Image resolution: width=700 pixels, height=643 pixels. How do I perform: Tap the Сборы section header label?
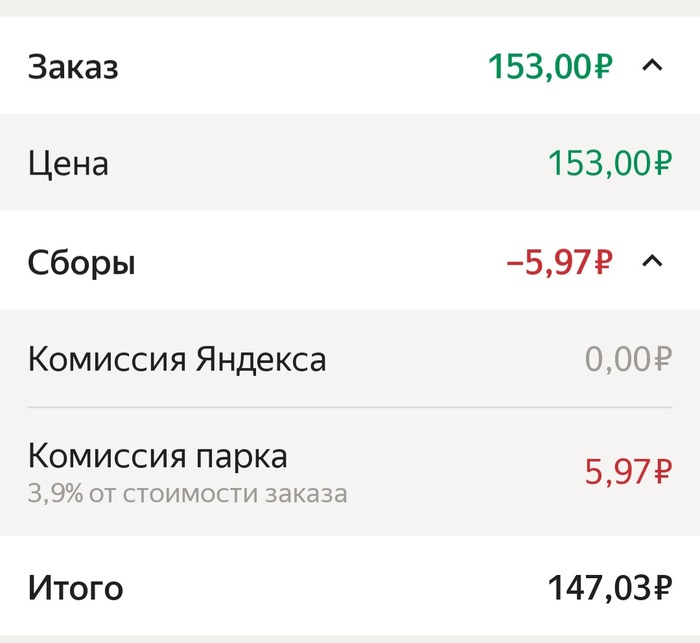point(81,263)
